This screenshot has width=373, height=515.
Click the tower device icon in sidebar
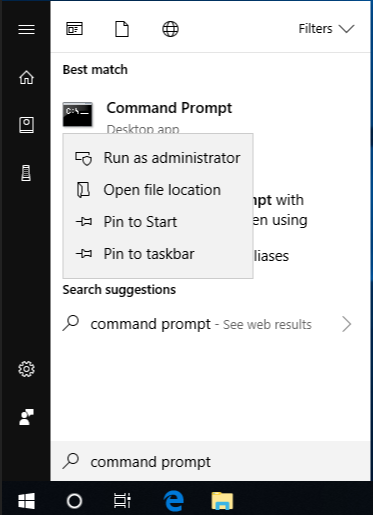(x=26, y=173)
